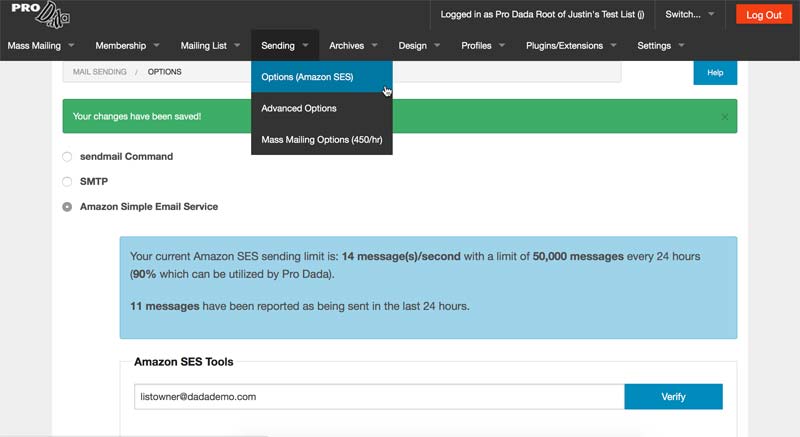Click the '11 messages' sent count text
800x437 pixels.
pos(165,306)
